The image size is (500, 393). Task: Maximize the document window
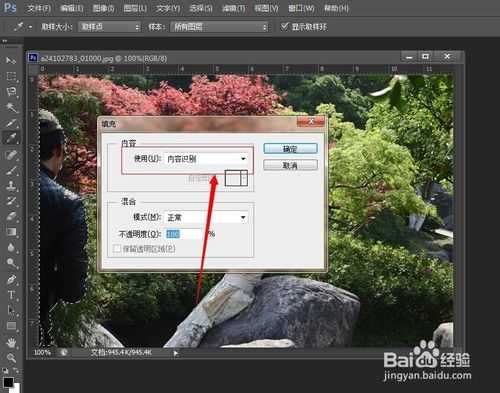click(425, 57)
